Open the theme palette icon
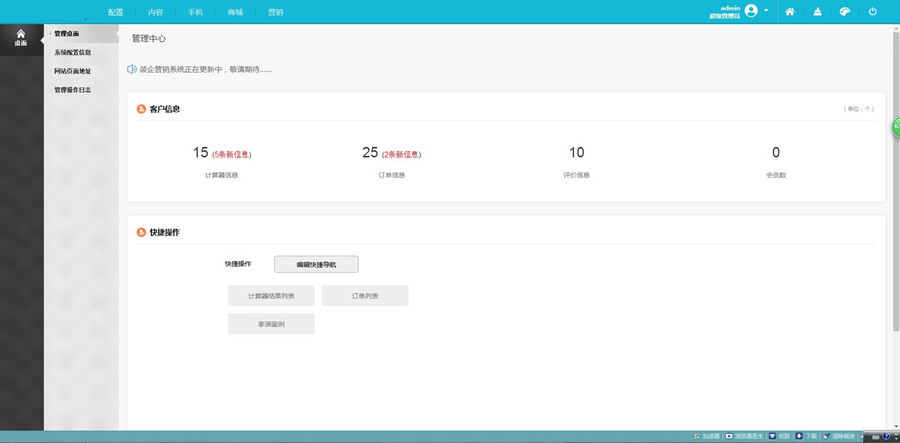900x443 pixels. tap(844, 11)
